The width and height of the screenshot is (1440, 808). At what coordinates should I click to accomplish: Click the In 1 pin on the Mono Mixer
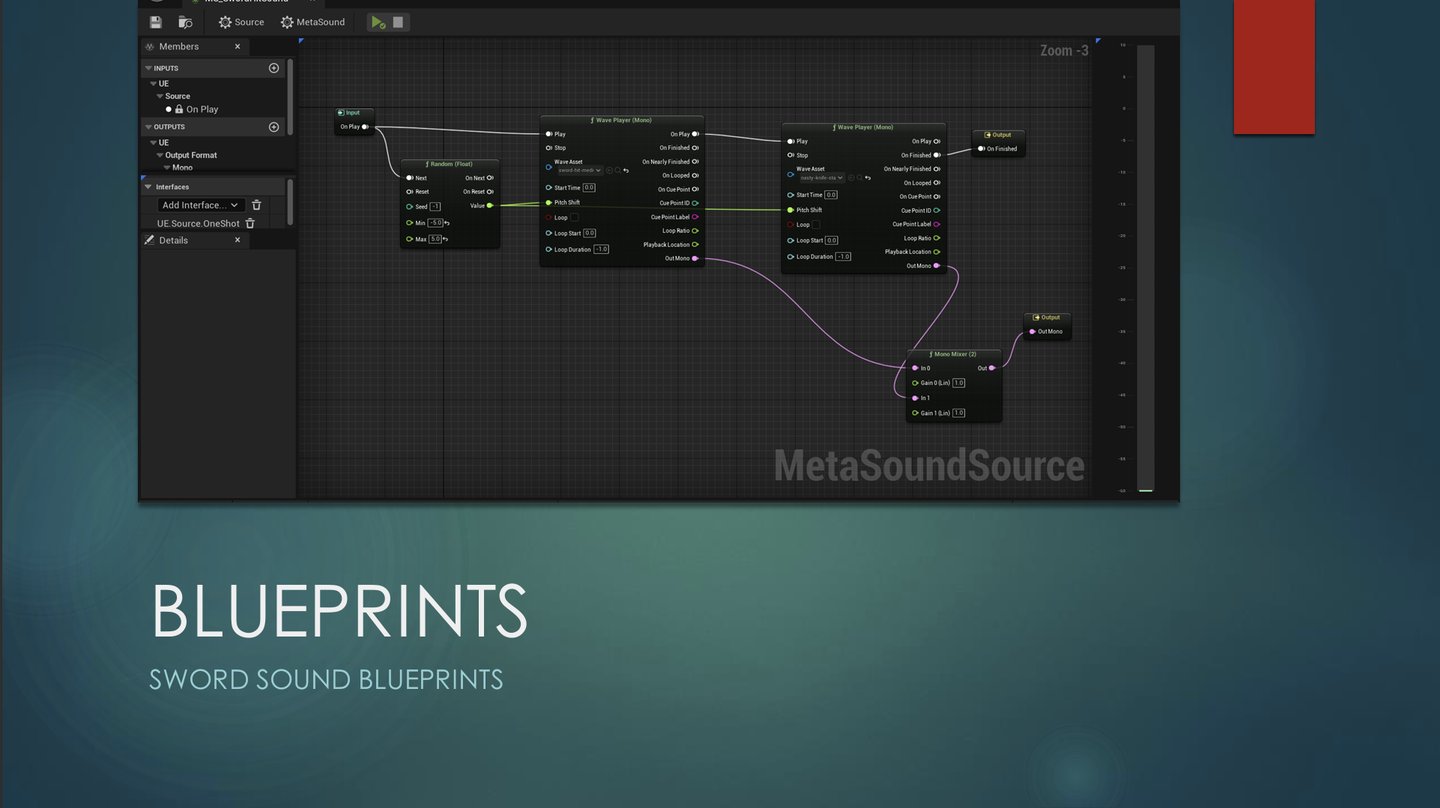(x=915, y=398)
